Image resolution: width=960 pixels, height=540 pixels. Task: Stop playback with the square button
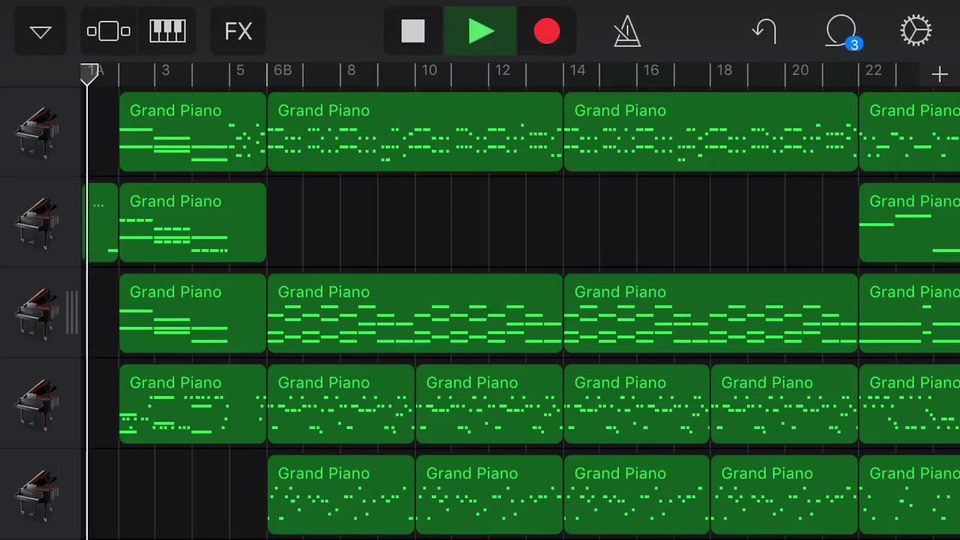click(x=413, y=31)
